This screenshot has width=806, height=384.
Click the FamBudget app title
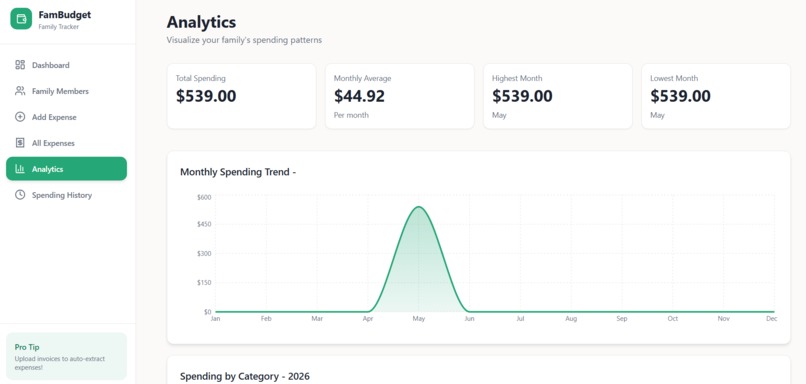65,15
